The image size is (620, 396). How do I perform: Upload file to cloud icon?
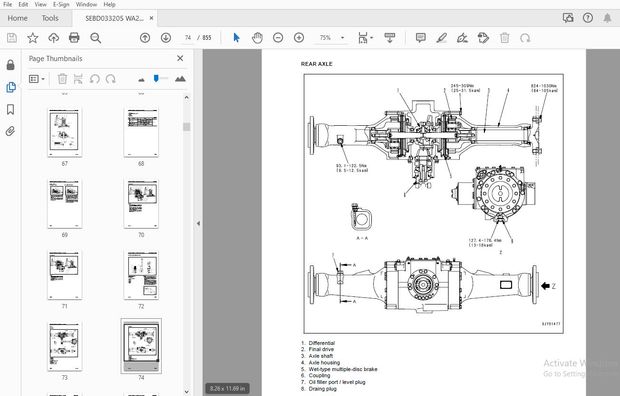[53, 38]
